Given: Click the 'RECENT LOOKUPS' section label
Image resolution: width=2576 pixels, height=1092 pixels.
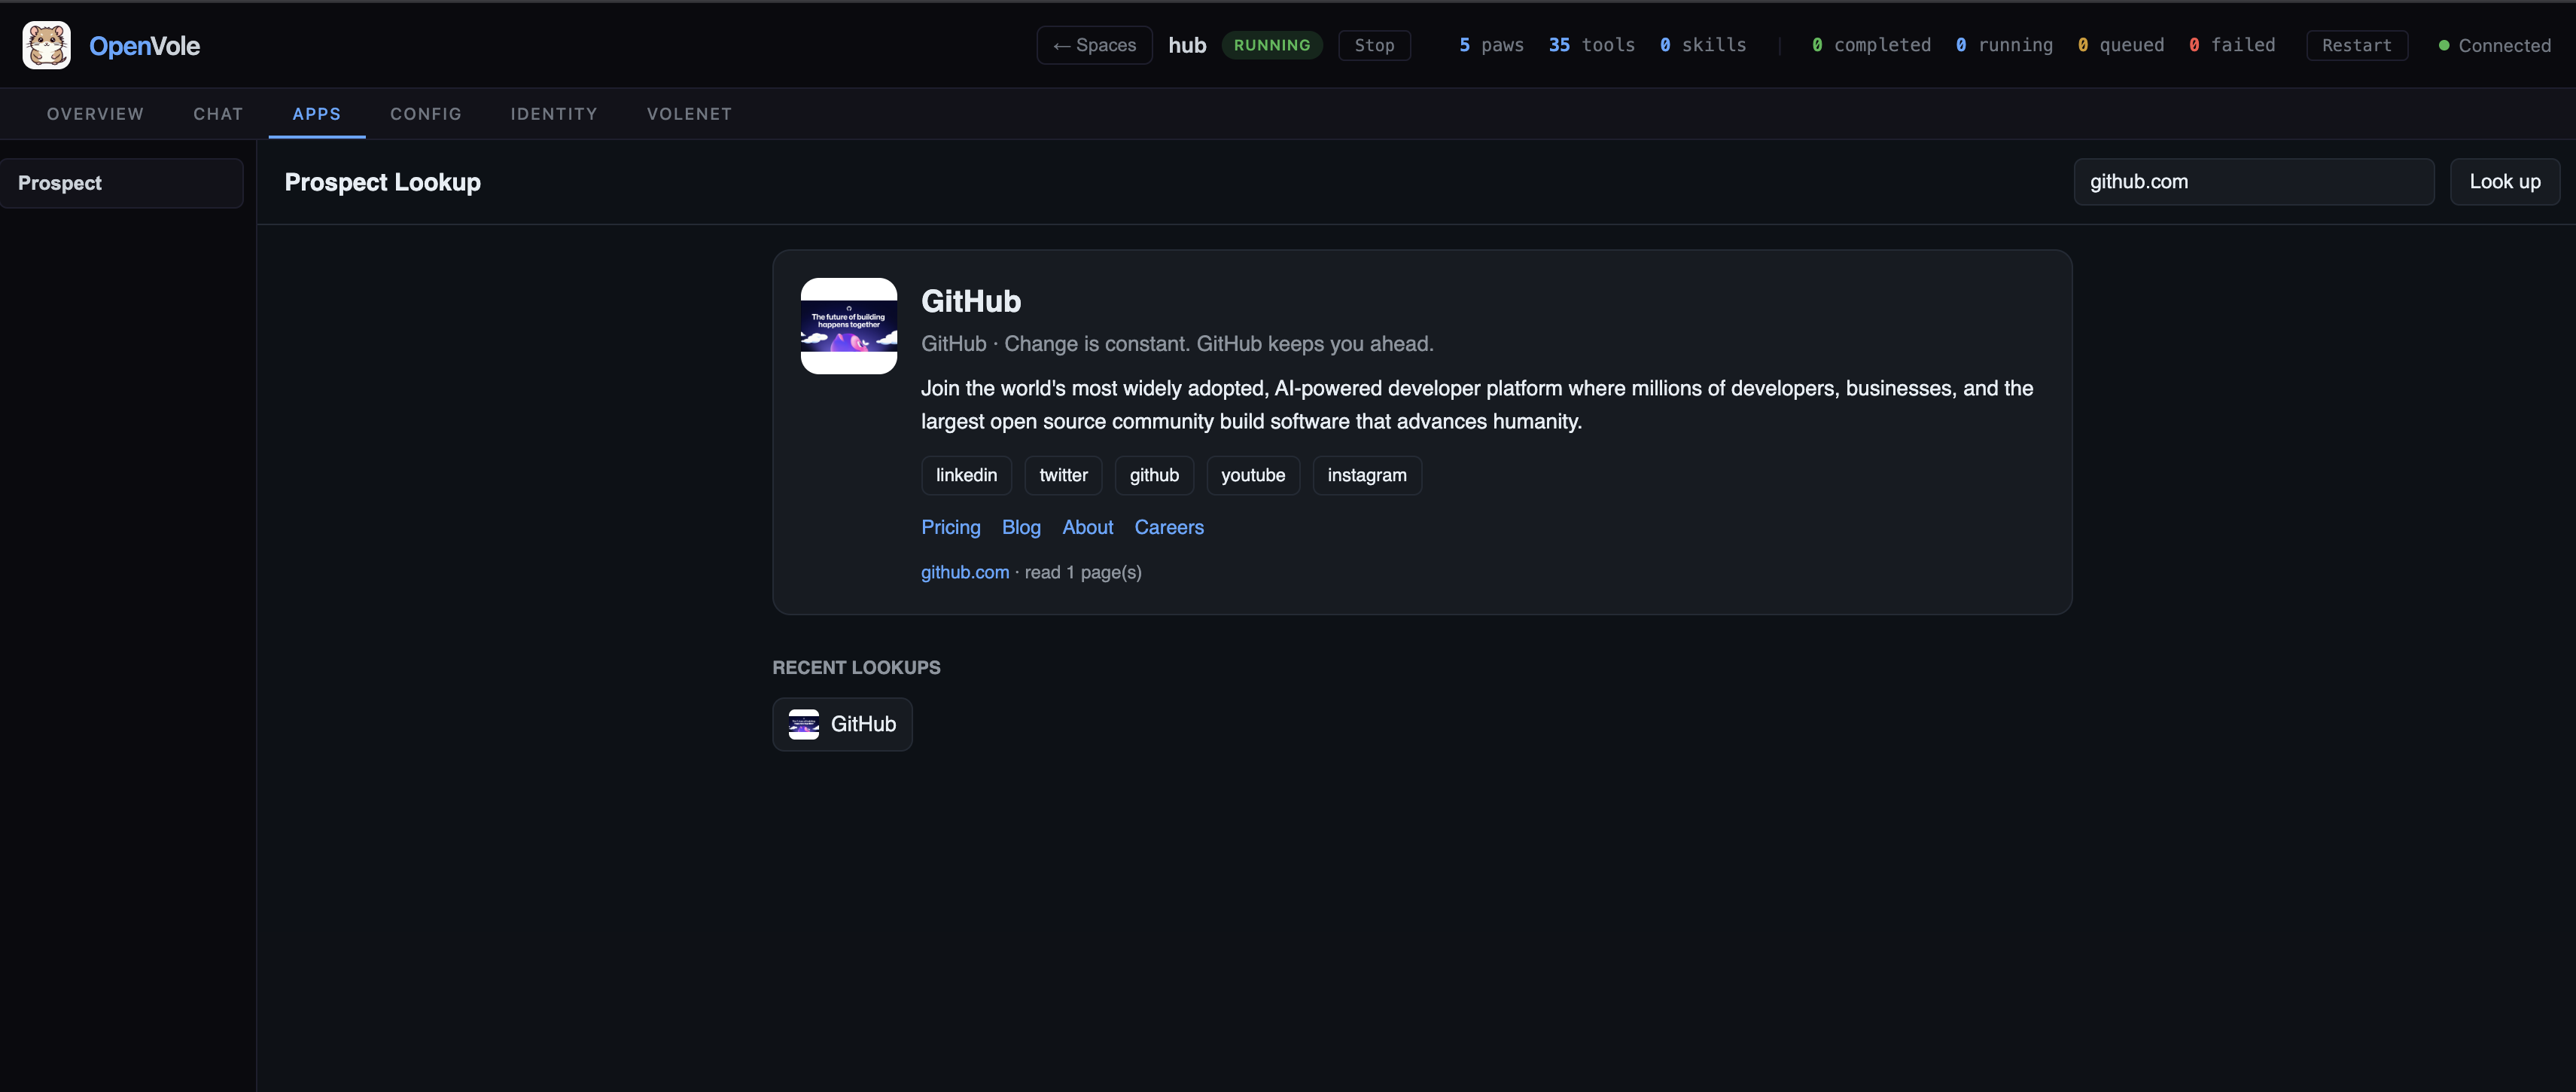Looking at the screenshot, I should pyautogui.click(x=856, y=667).
